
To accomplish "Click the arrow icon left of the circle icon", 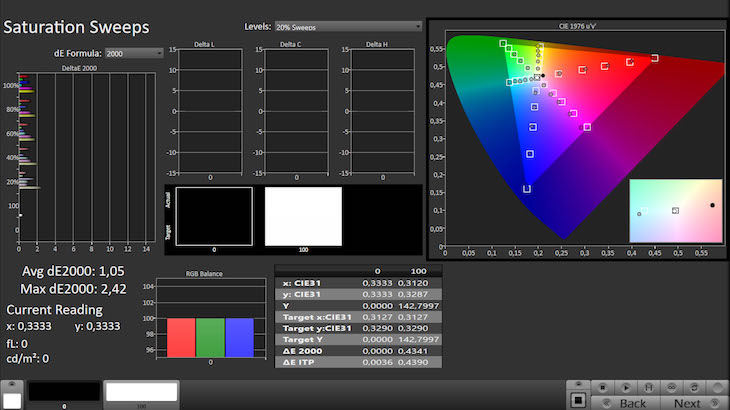I will click(694, 387).
